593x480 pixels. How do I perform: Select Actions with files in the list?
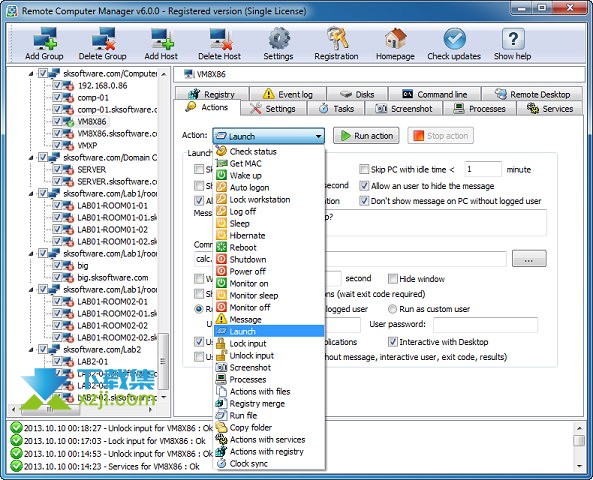[269, 391]
